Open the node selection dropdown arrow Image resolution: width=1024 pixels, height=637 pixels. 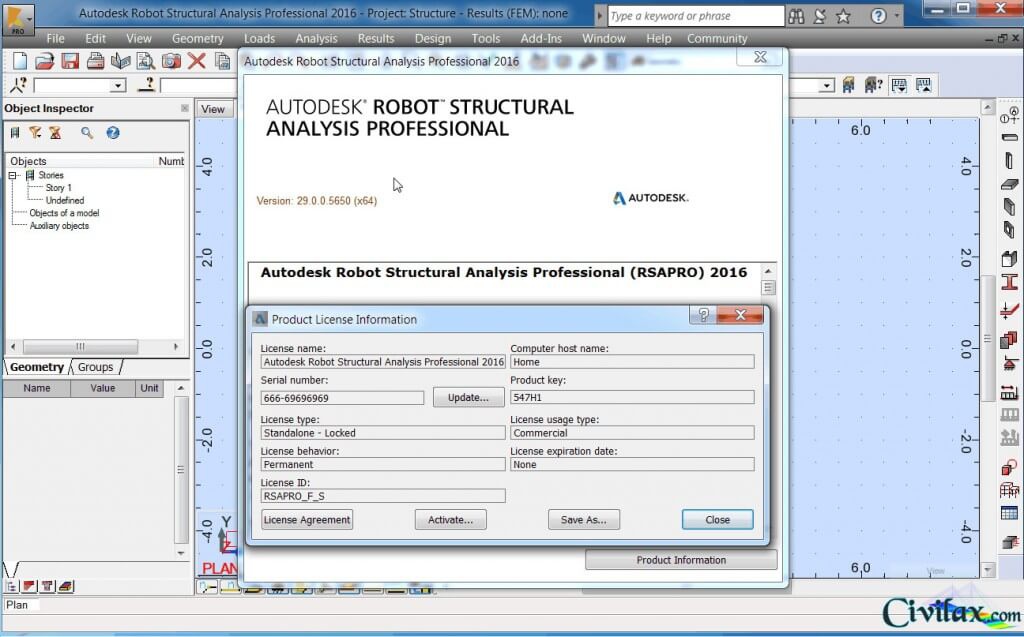[x=118, y=86]
